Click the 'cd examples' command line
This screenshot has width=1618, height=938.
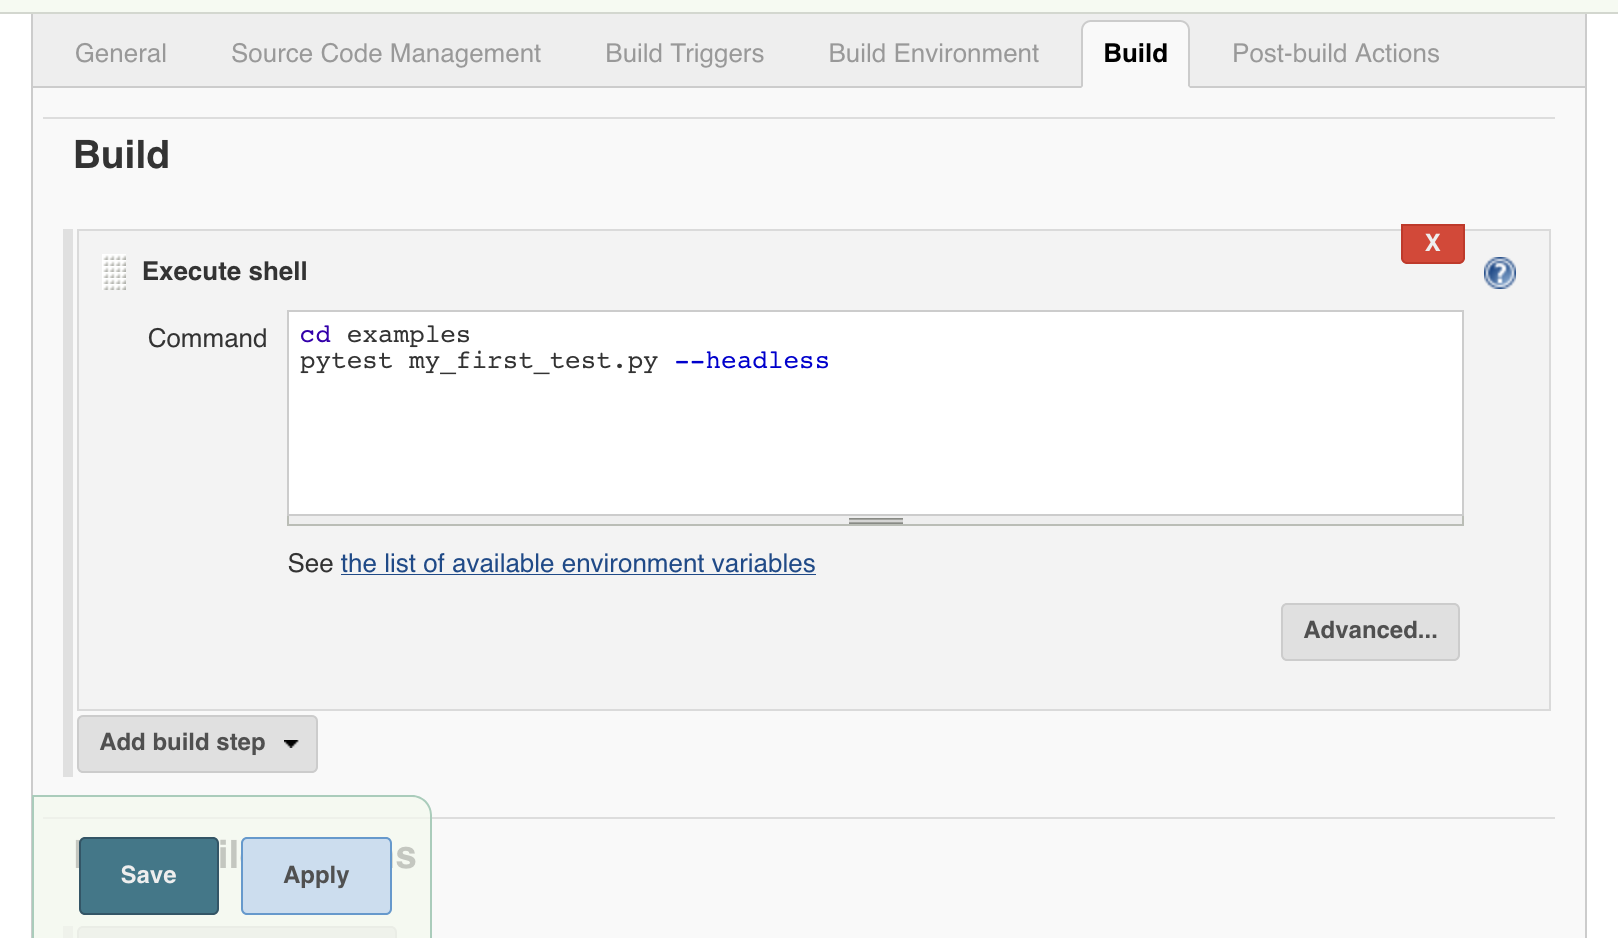pyautogui.click(x=385, y=334)
